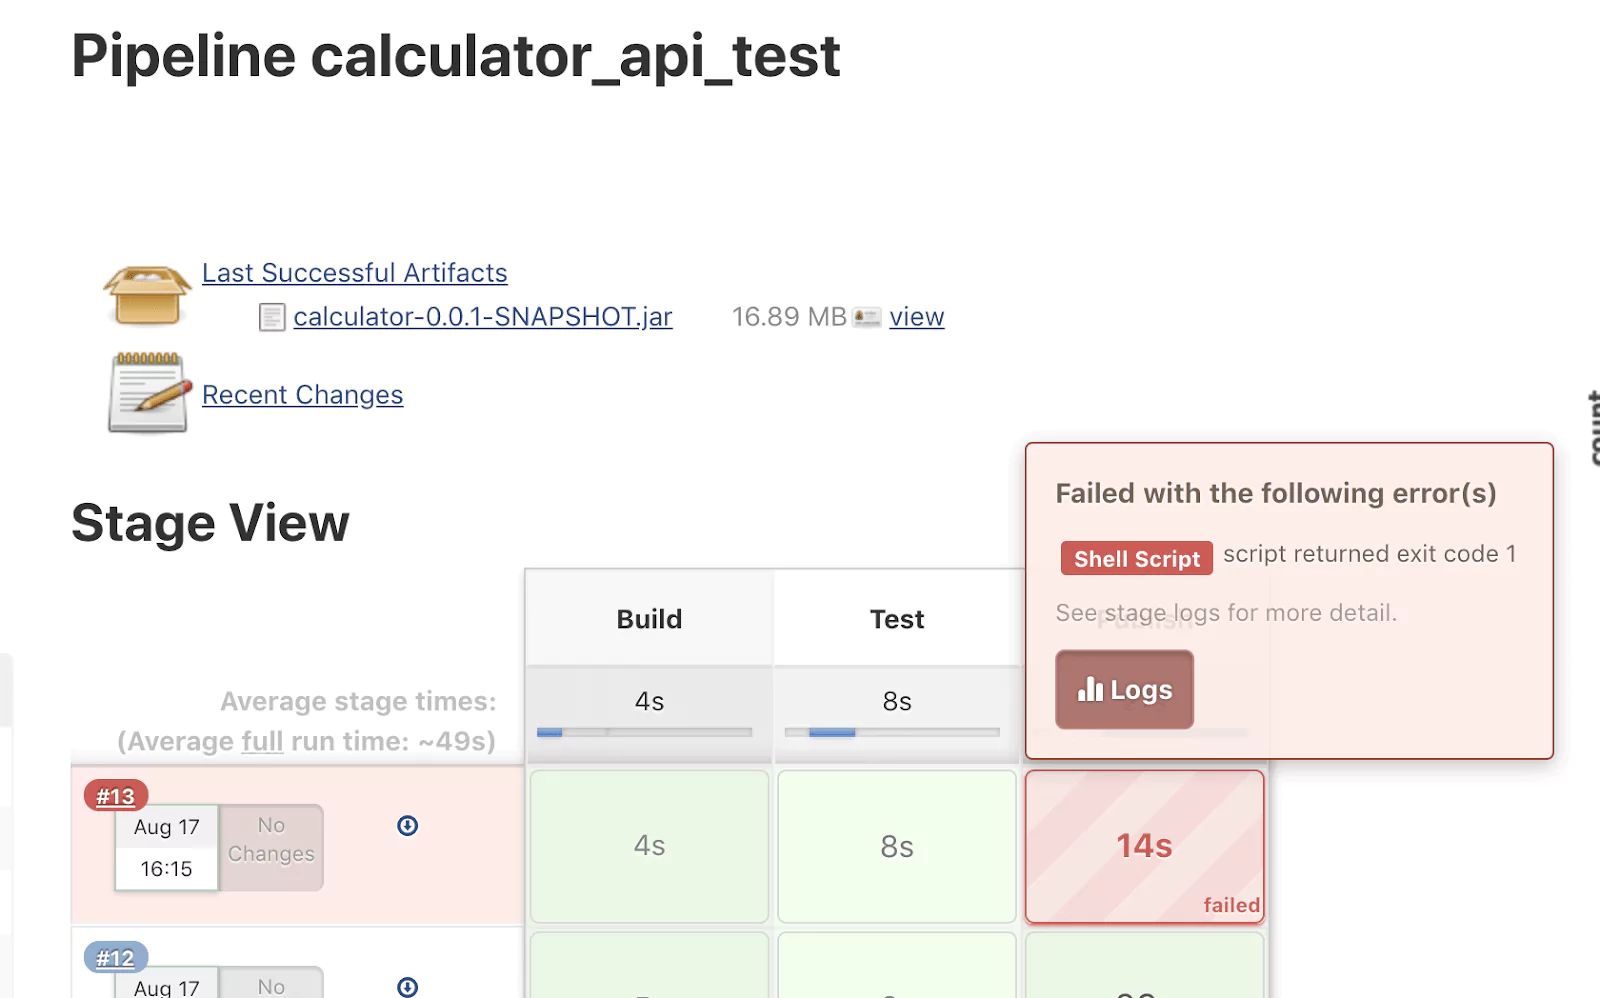Select the Build stage column header
This screenshot has width=1600, height=998.
[x=649, y=619]
